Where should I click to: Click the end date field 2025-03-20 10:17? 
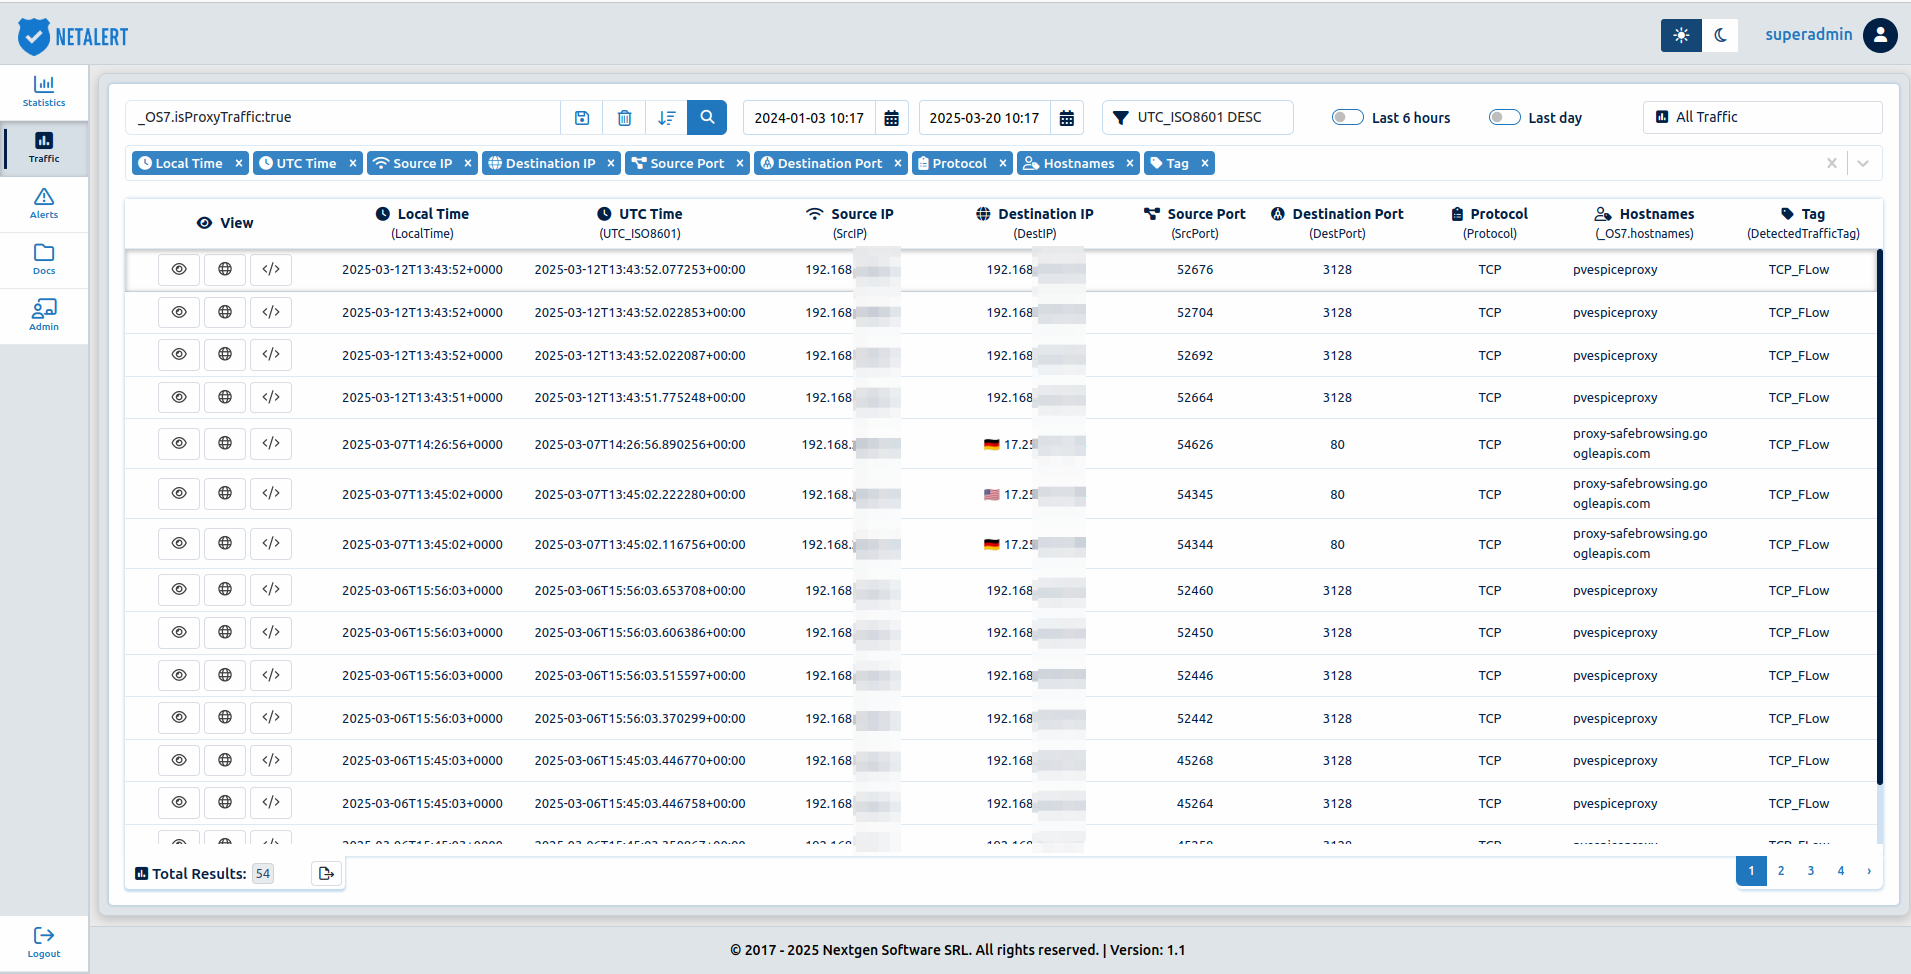click(x=984, y=118)
